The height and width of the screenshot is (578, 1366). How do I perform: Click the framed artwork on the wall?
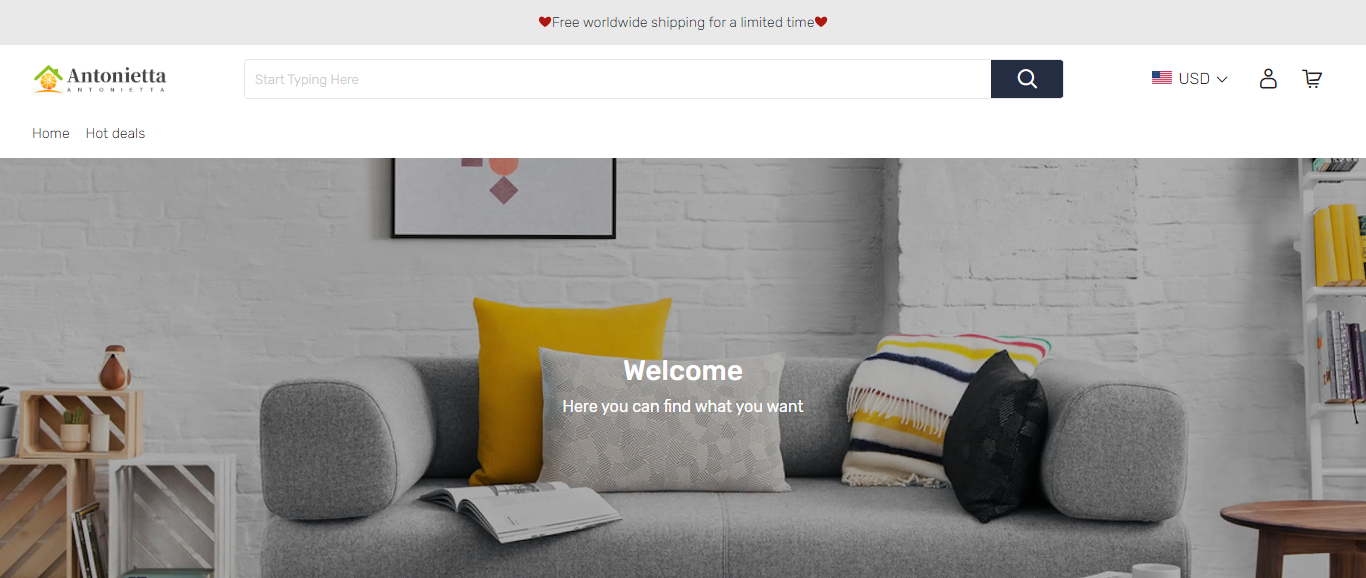click(x=503, y=196)
